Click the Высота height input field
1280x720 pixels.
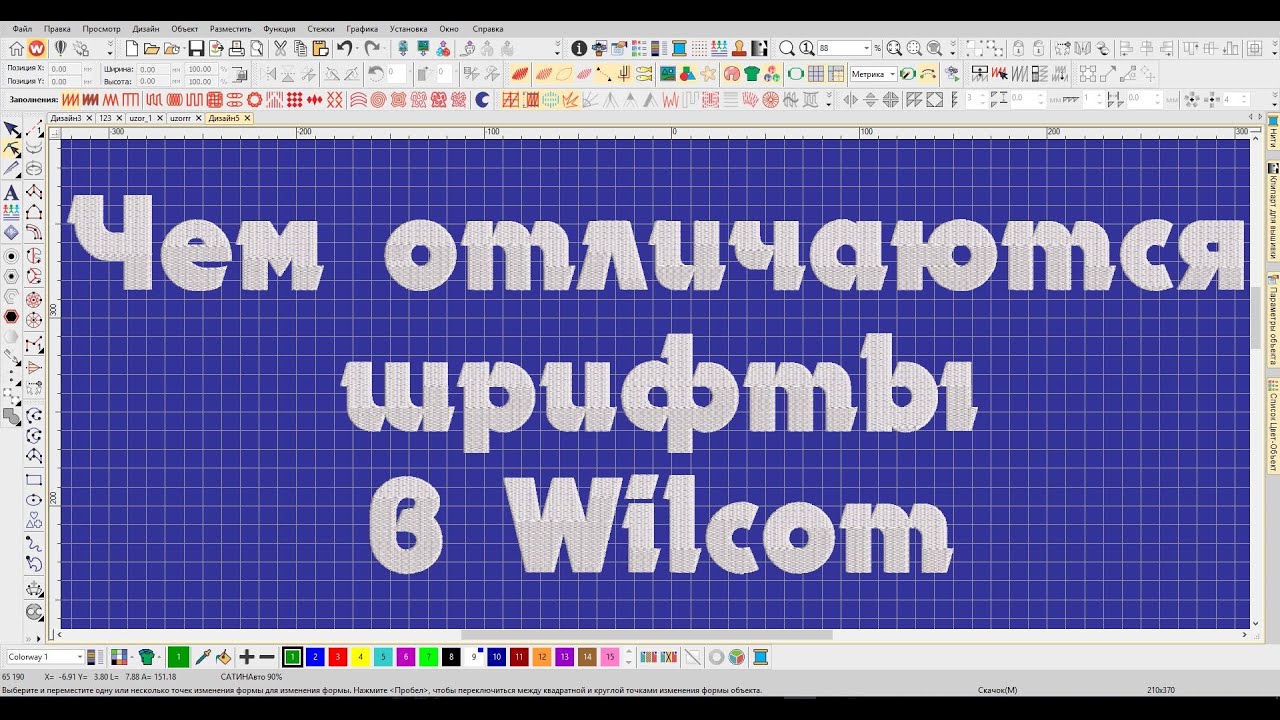click(x=152, y=82)
